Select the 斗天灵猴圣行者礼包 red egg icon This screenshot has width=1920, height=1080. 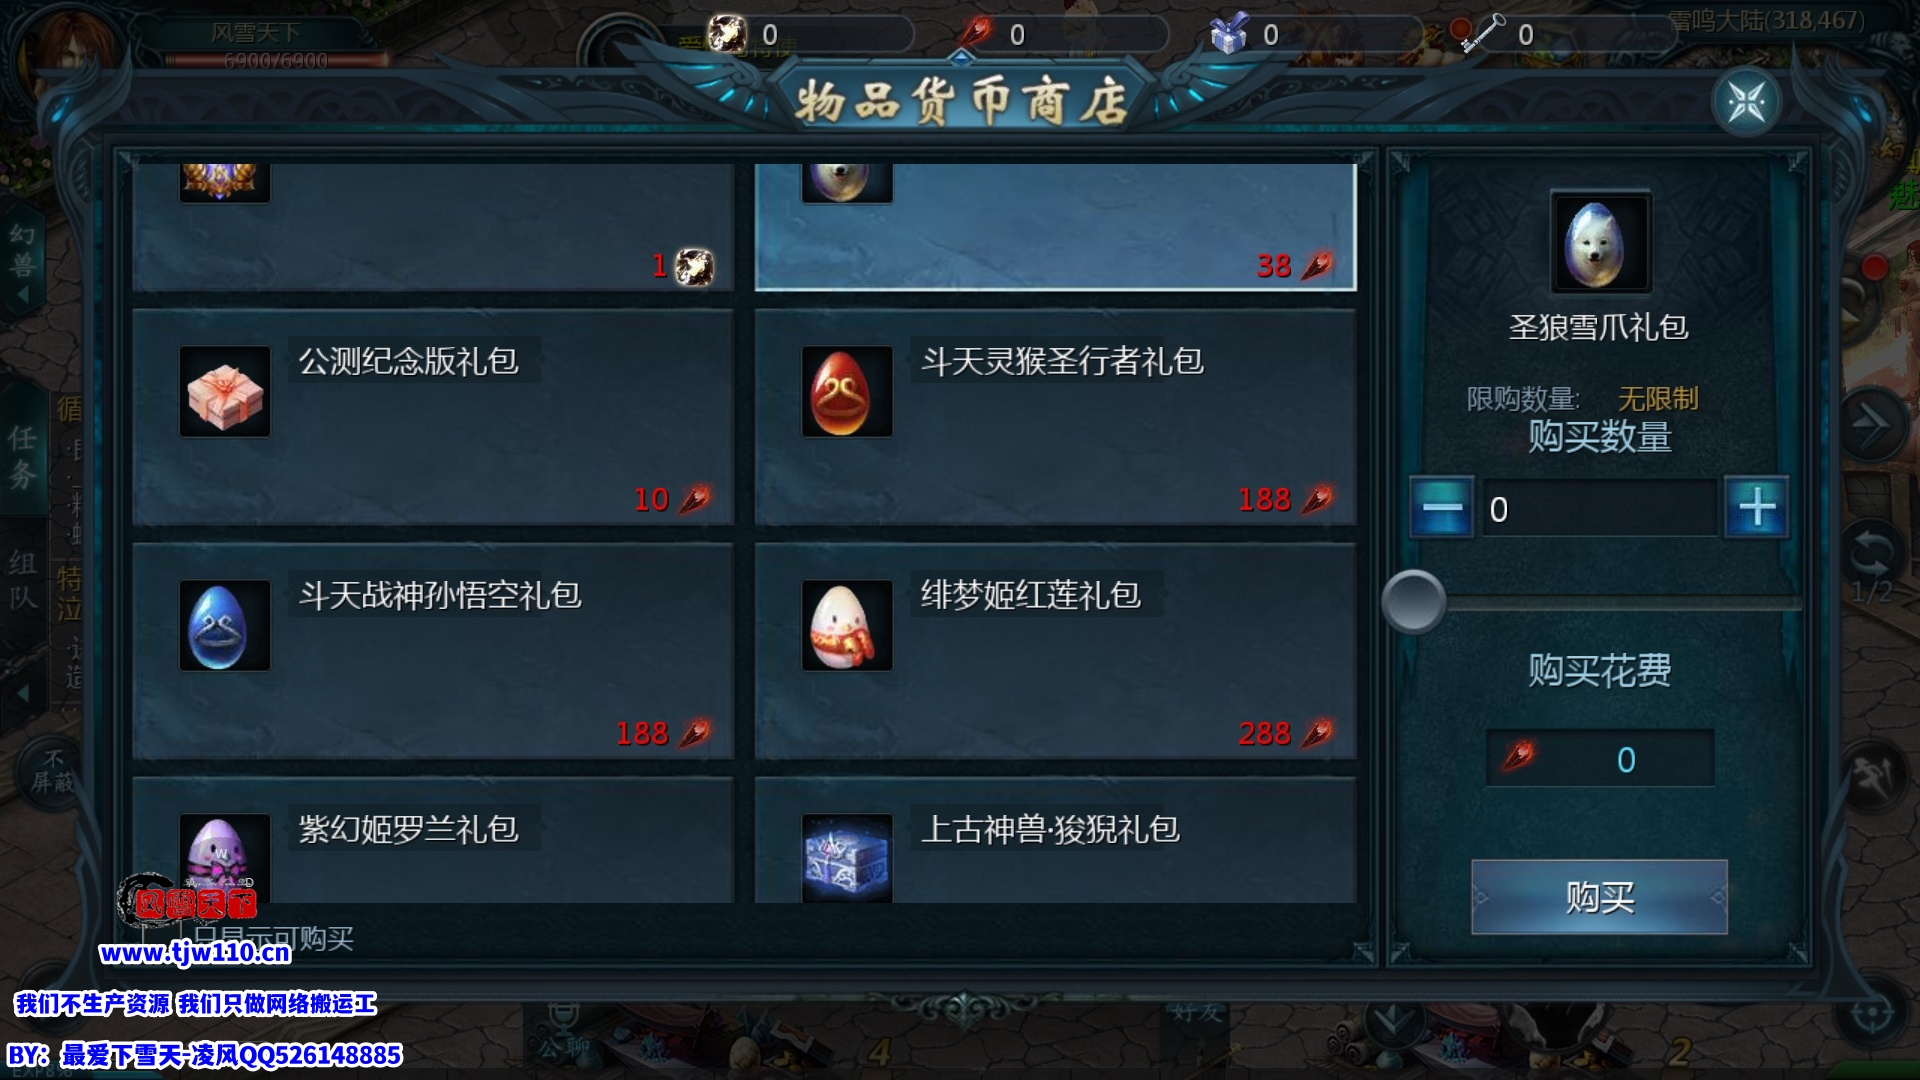pyautogui.click(x=847, y=392)
